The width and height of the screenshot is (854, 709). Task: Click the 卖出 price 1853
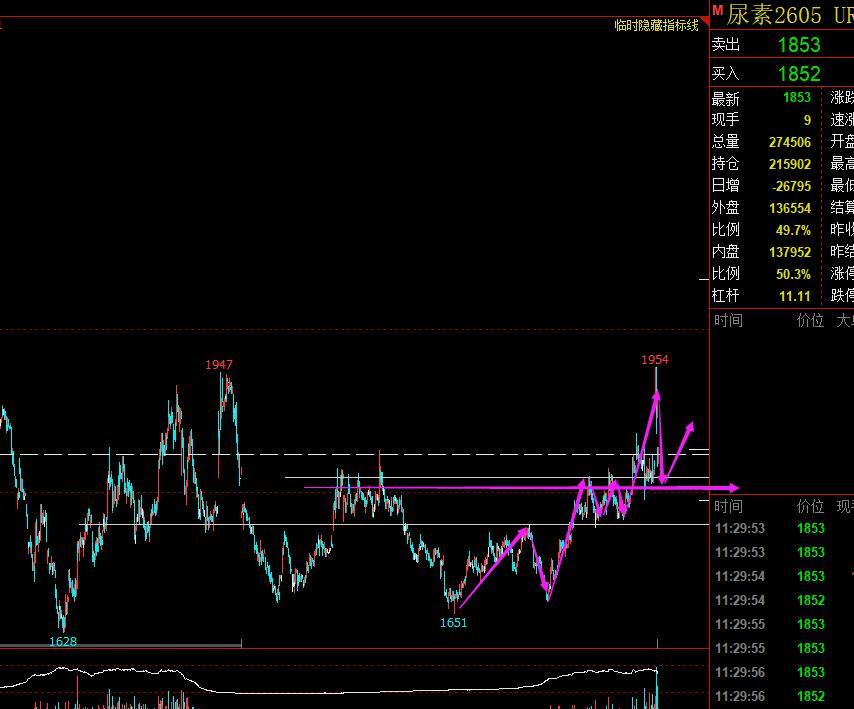pyautogui.click(x=799, y=45)
